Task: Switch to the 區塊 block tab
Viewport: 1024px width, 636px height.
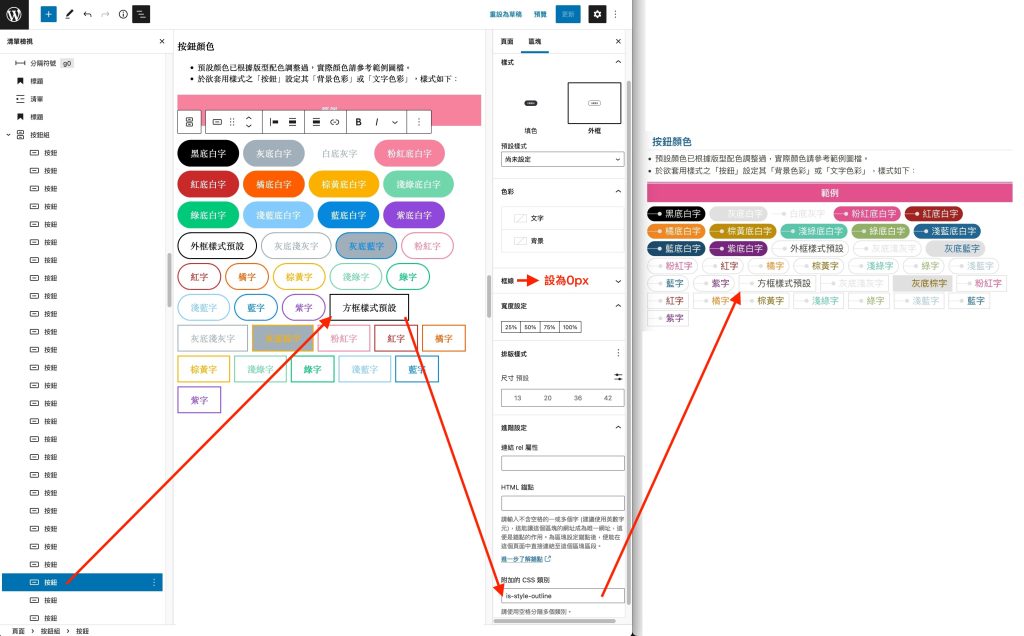Action: point(534,42)
